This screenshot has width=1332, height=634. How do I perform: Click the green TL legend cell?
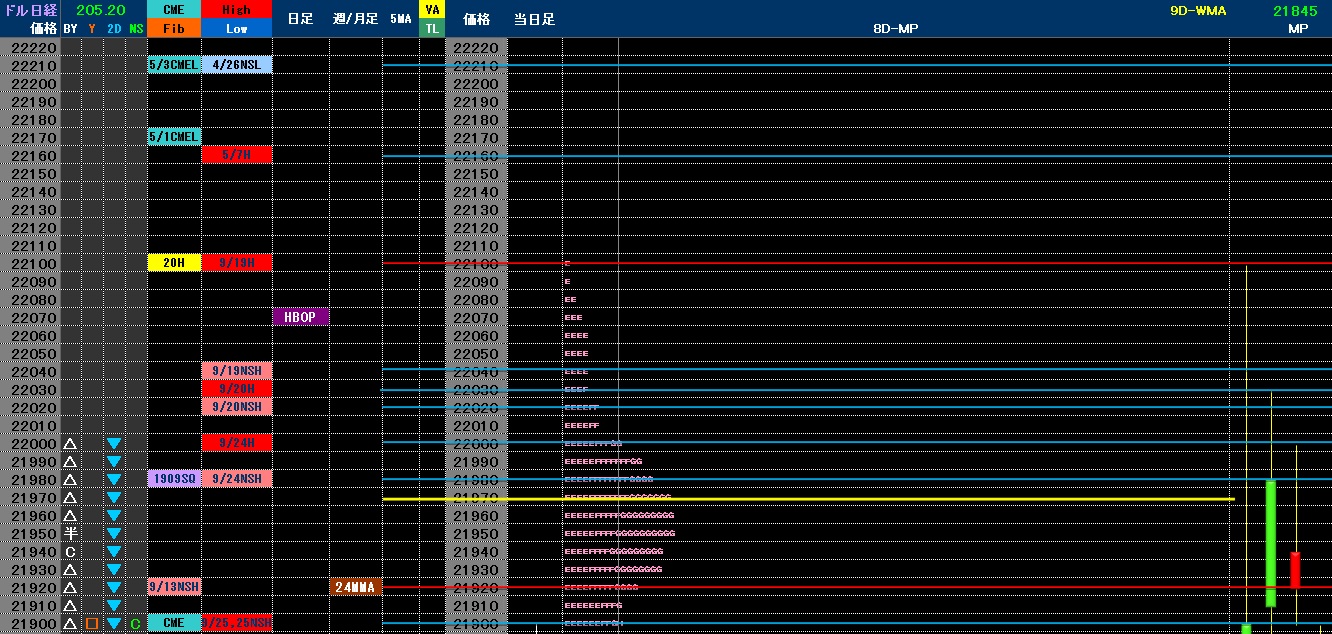(x=432, y=29)
